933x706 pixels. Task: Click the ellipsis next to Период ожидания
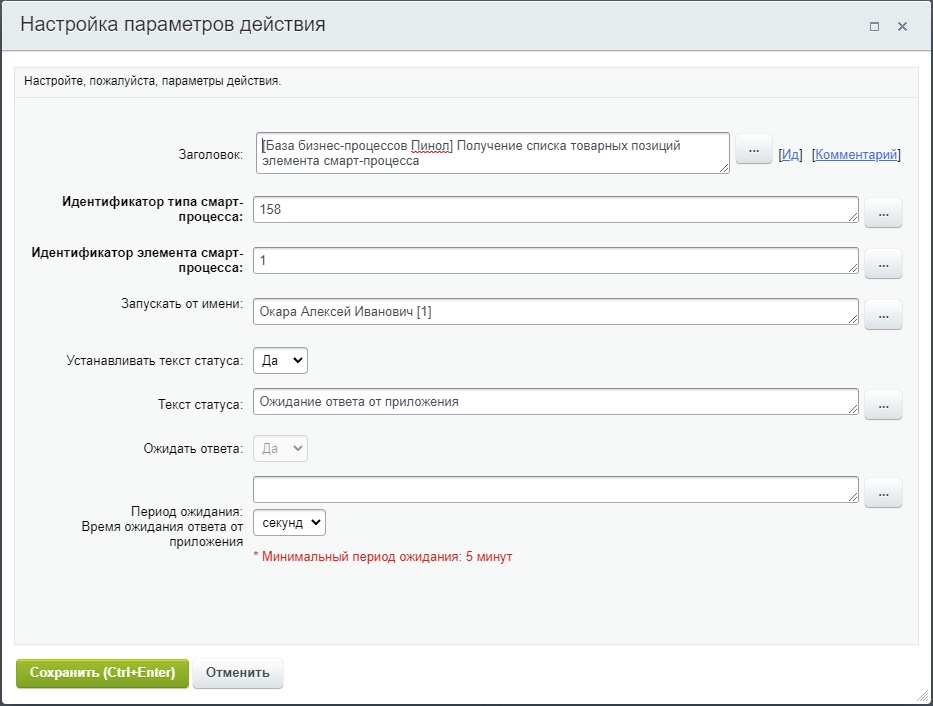click(883, 492)
